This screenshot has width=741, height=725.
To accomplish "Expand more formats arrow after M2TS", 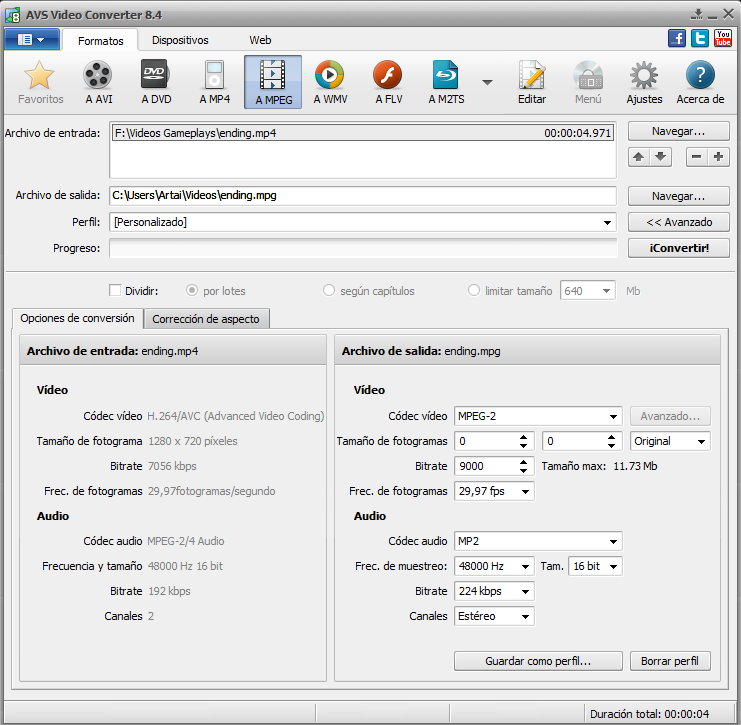I will tap(487, 82).
